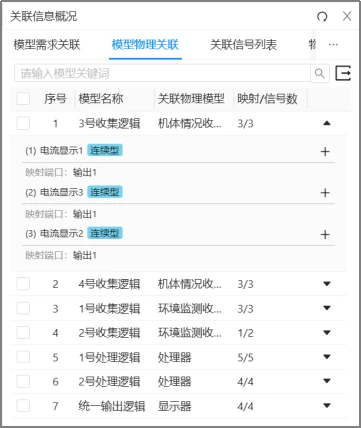Open the 关联信息列表 tab
This screenshot has height=428, width=361.
(243, 44)
